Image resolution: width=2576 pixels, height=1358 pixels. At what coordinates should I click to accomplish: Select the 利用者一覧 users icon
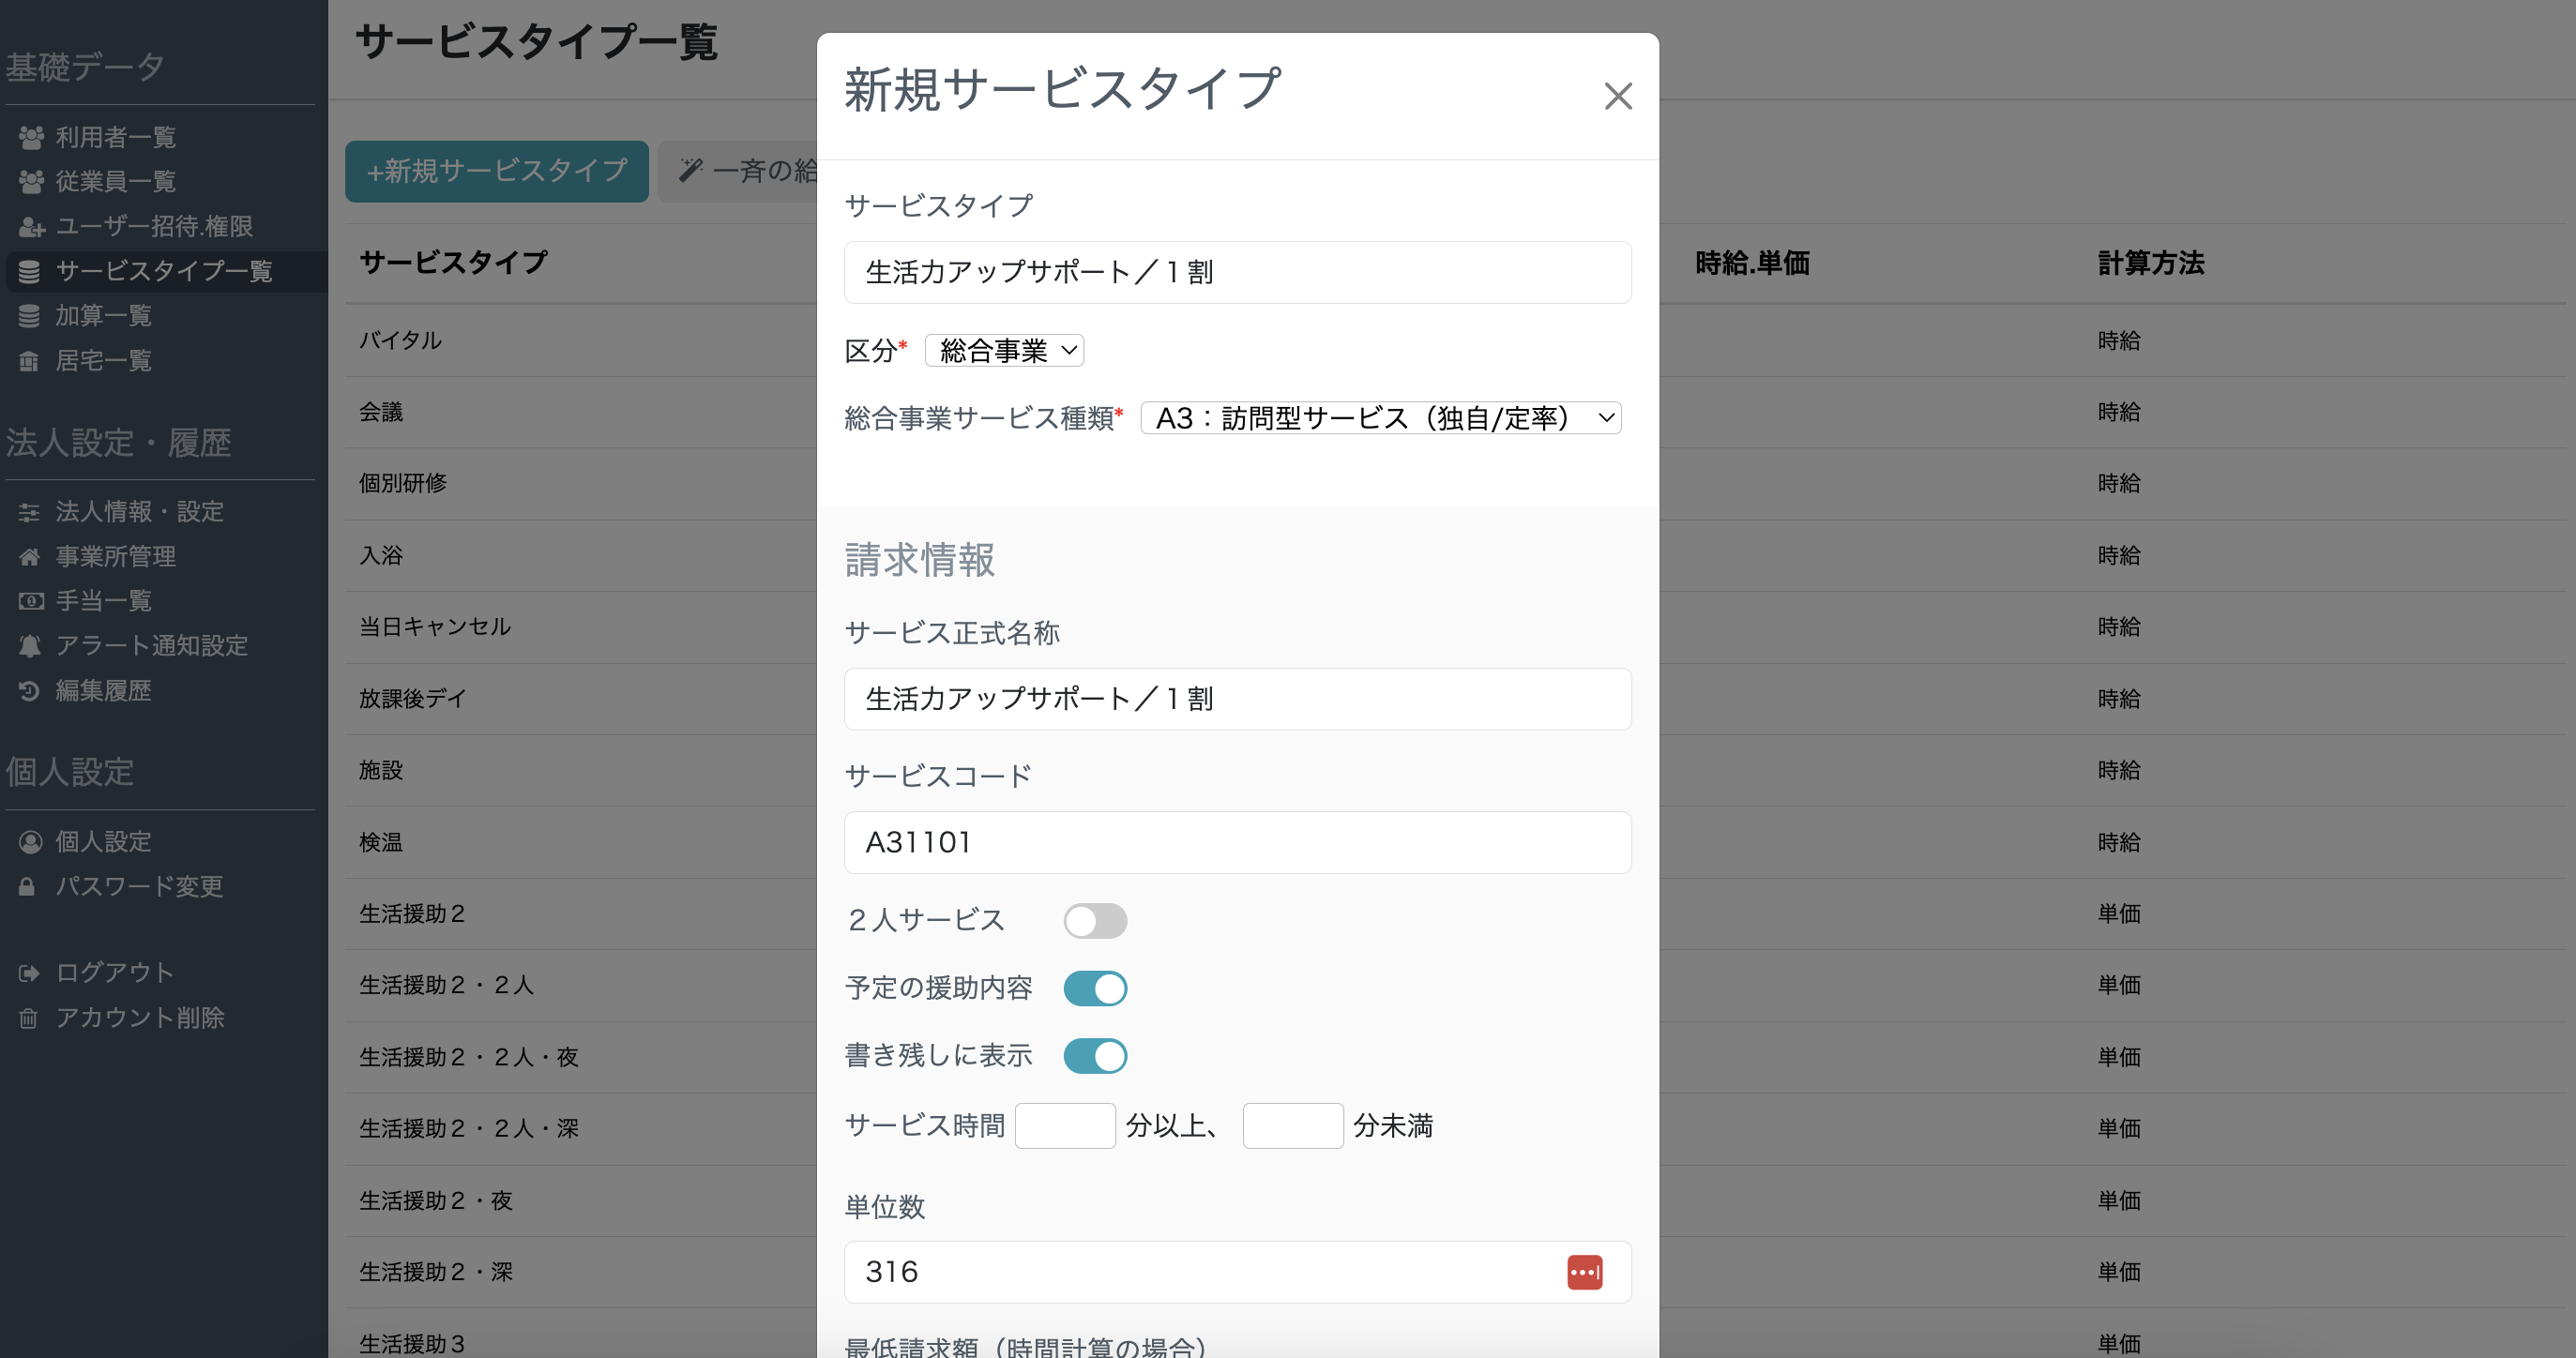[x=30, y=137]
